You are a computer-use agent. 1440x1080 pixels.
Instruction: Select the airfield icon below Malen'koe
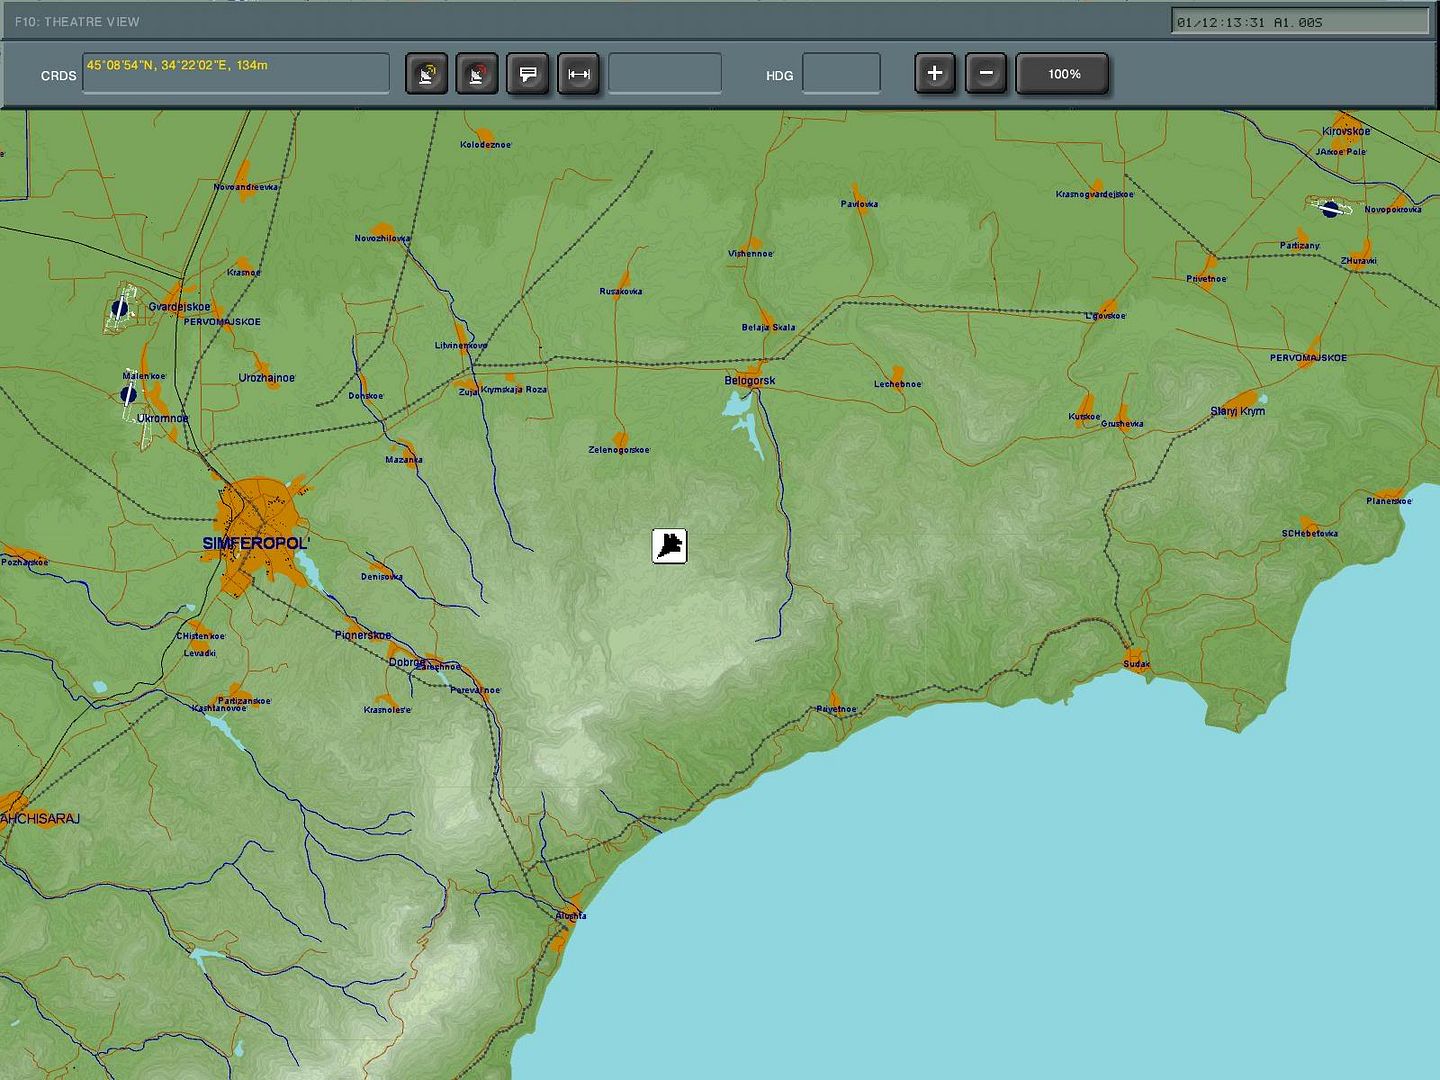(129, 395)
